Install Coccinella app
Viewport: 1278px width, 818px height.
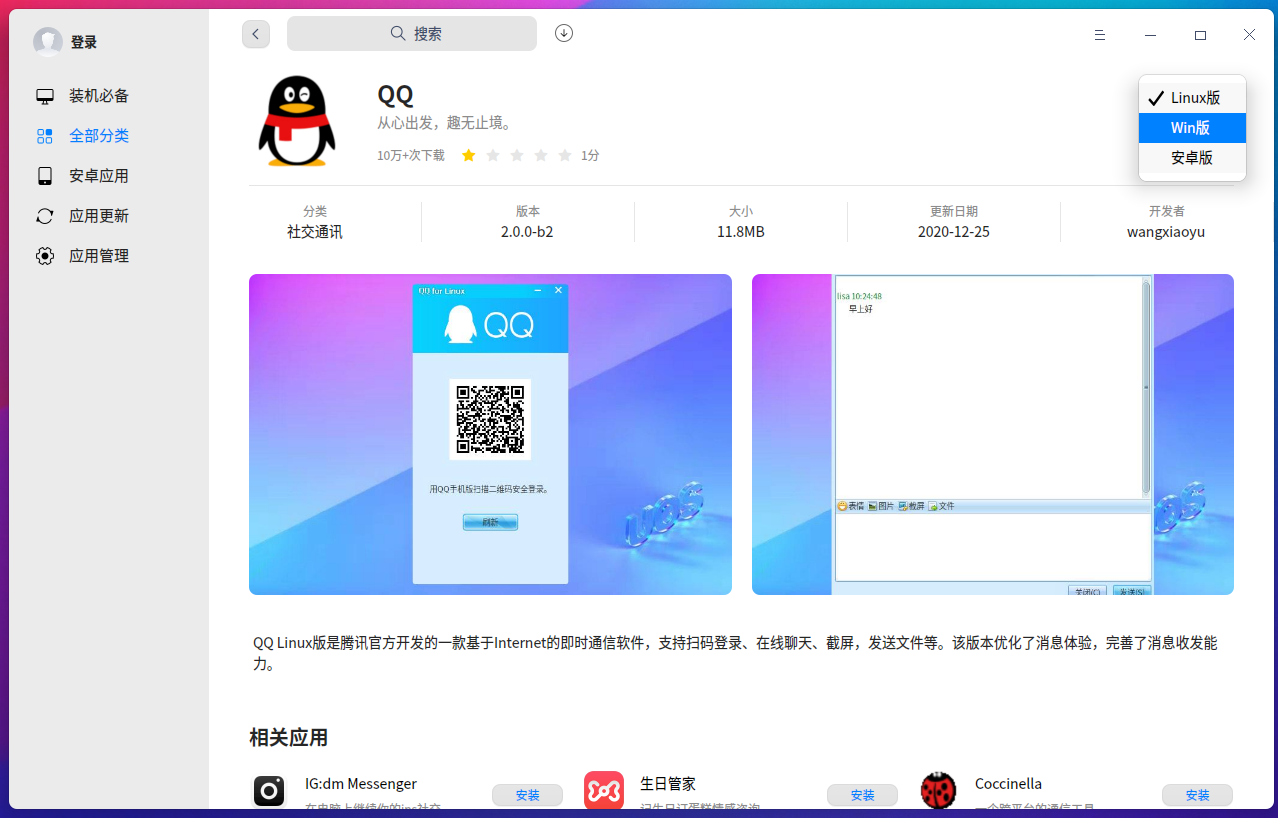coord(1197,795)
